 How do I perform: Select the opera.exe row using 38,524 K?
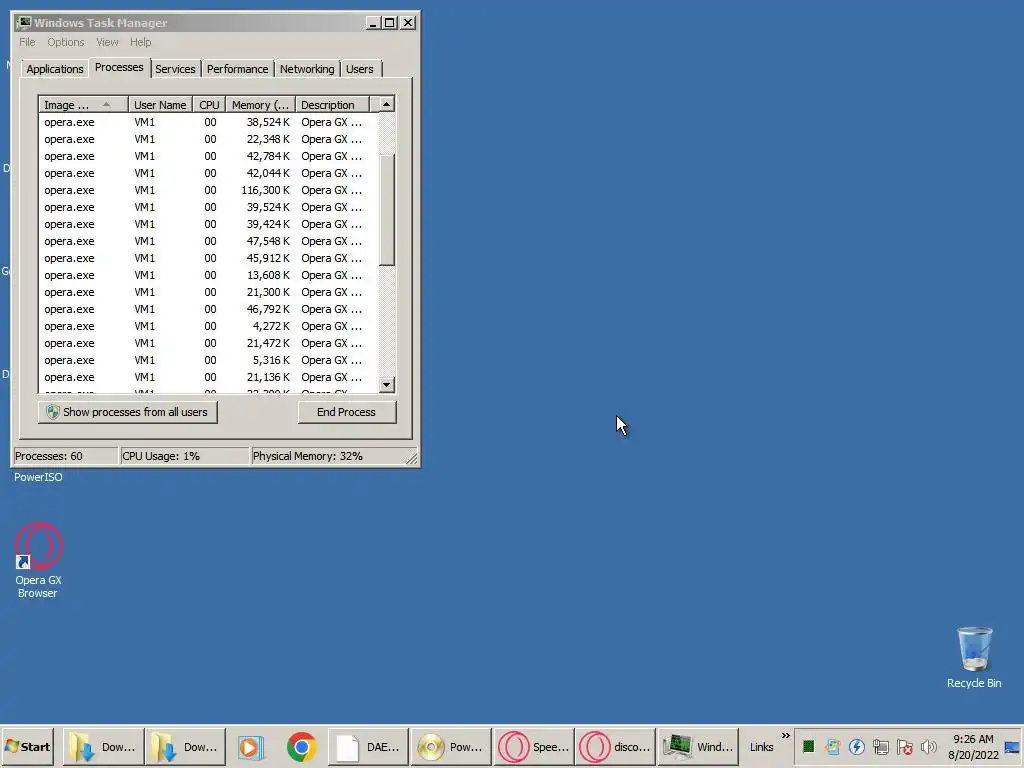coord(208,122)
